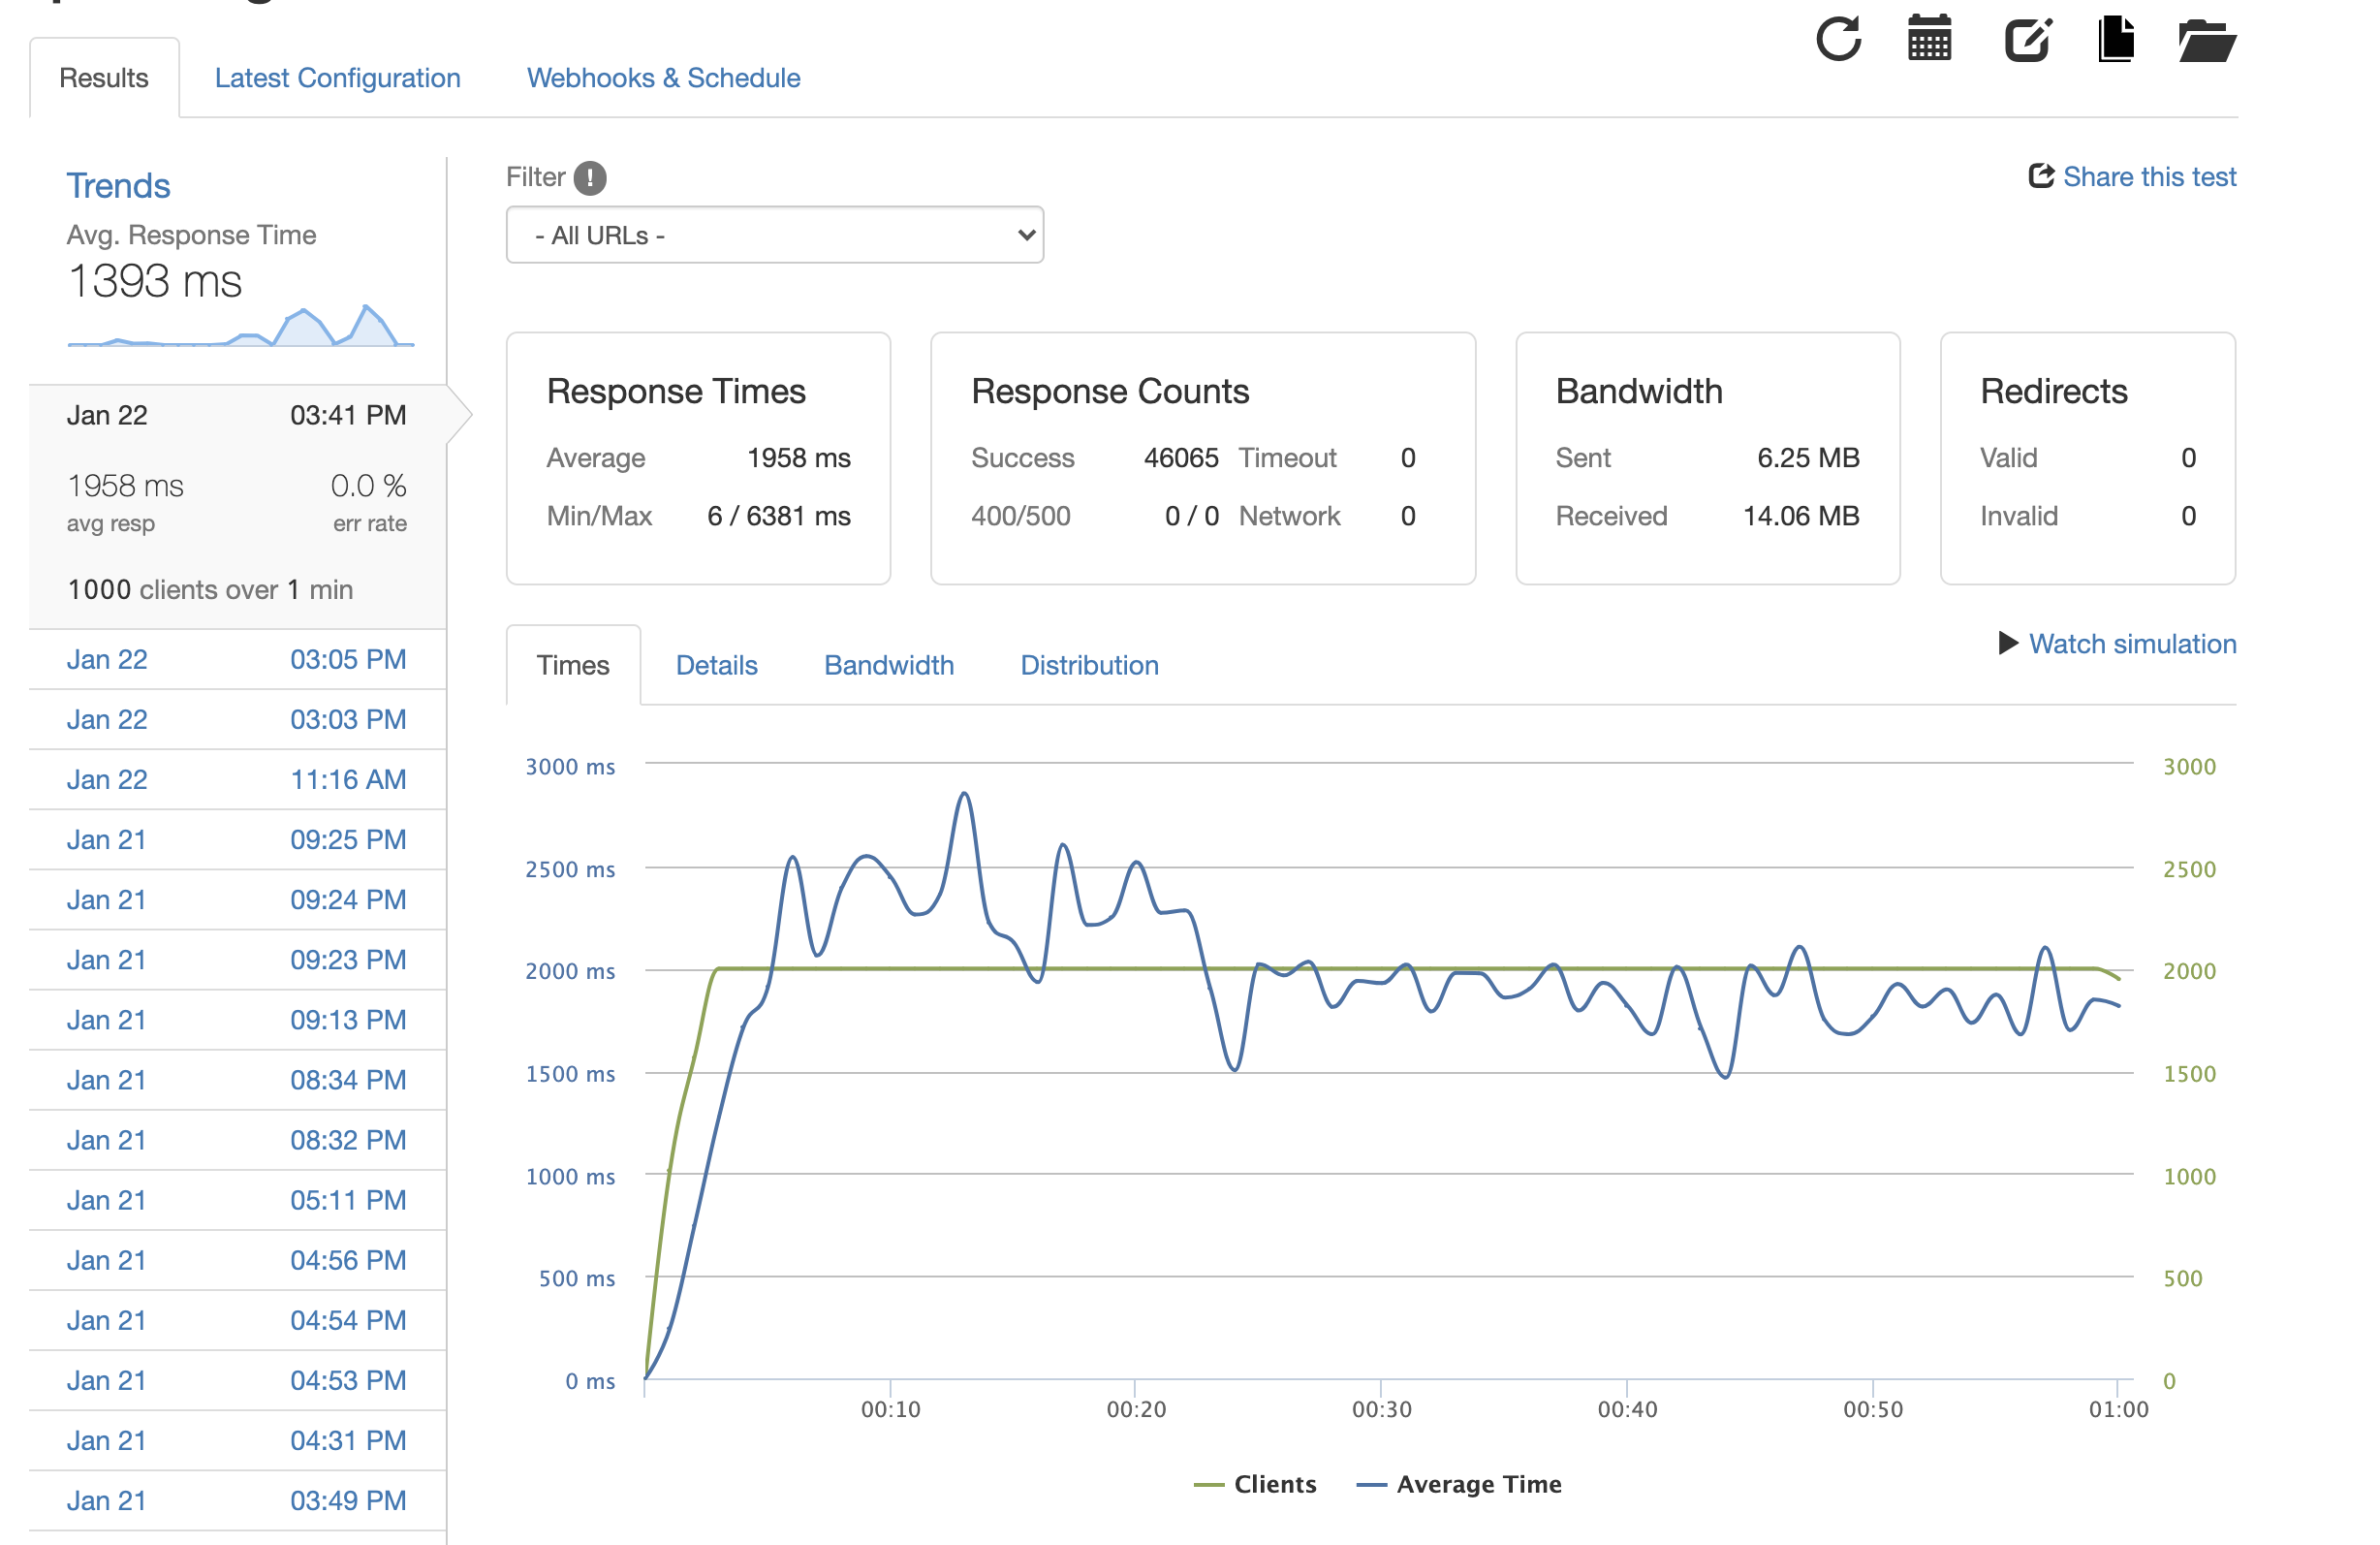Open the All URLs filter dropdown
Viewport: 2380px width, 1545px height.
click(775, 235)
